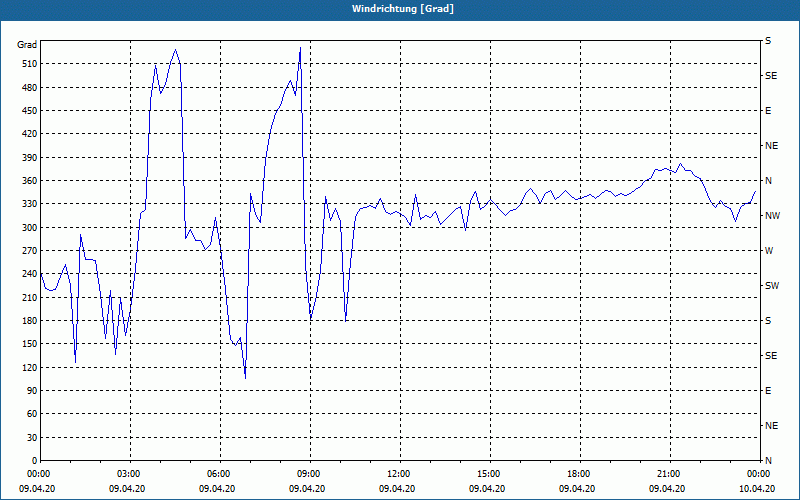Click the 09.04.20 date below 03:00
Image resolution: width=800 pixels, height=500 pixels.
(127, 488)
